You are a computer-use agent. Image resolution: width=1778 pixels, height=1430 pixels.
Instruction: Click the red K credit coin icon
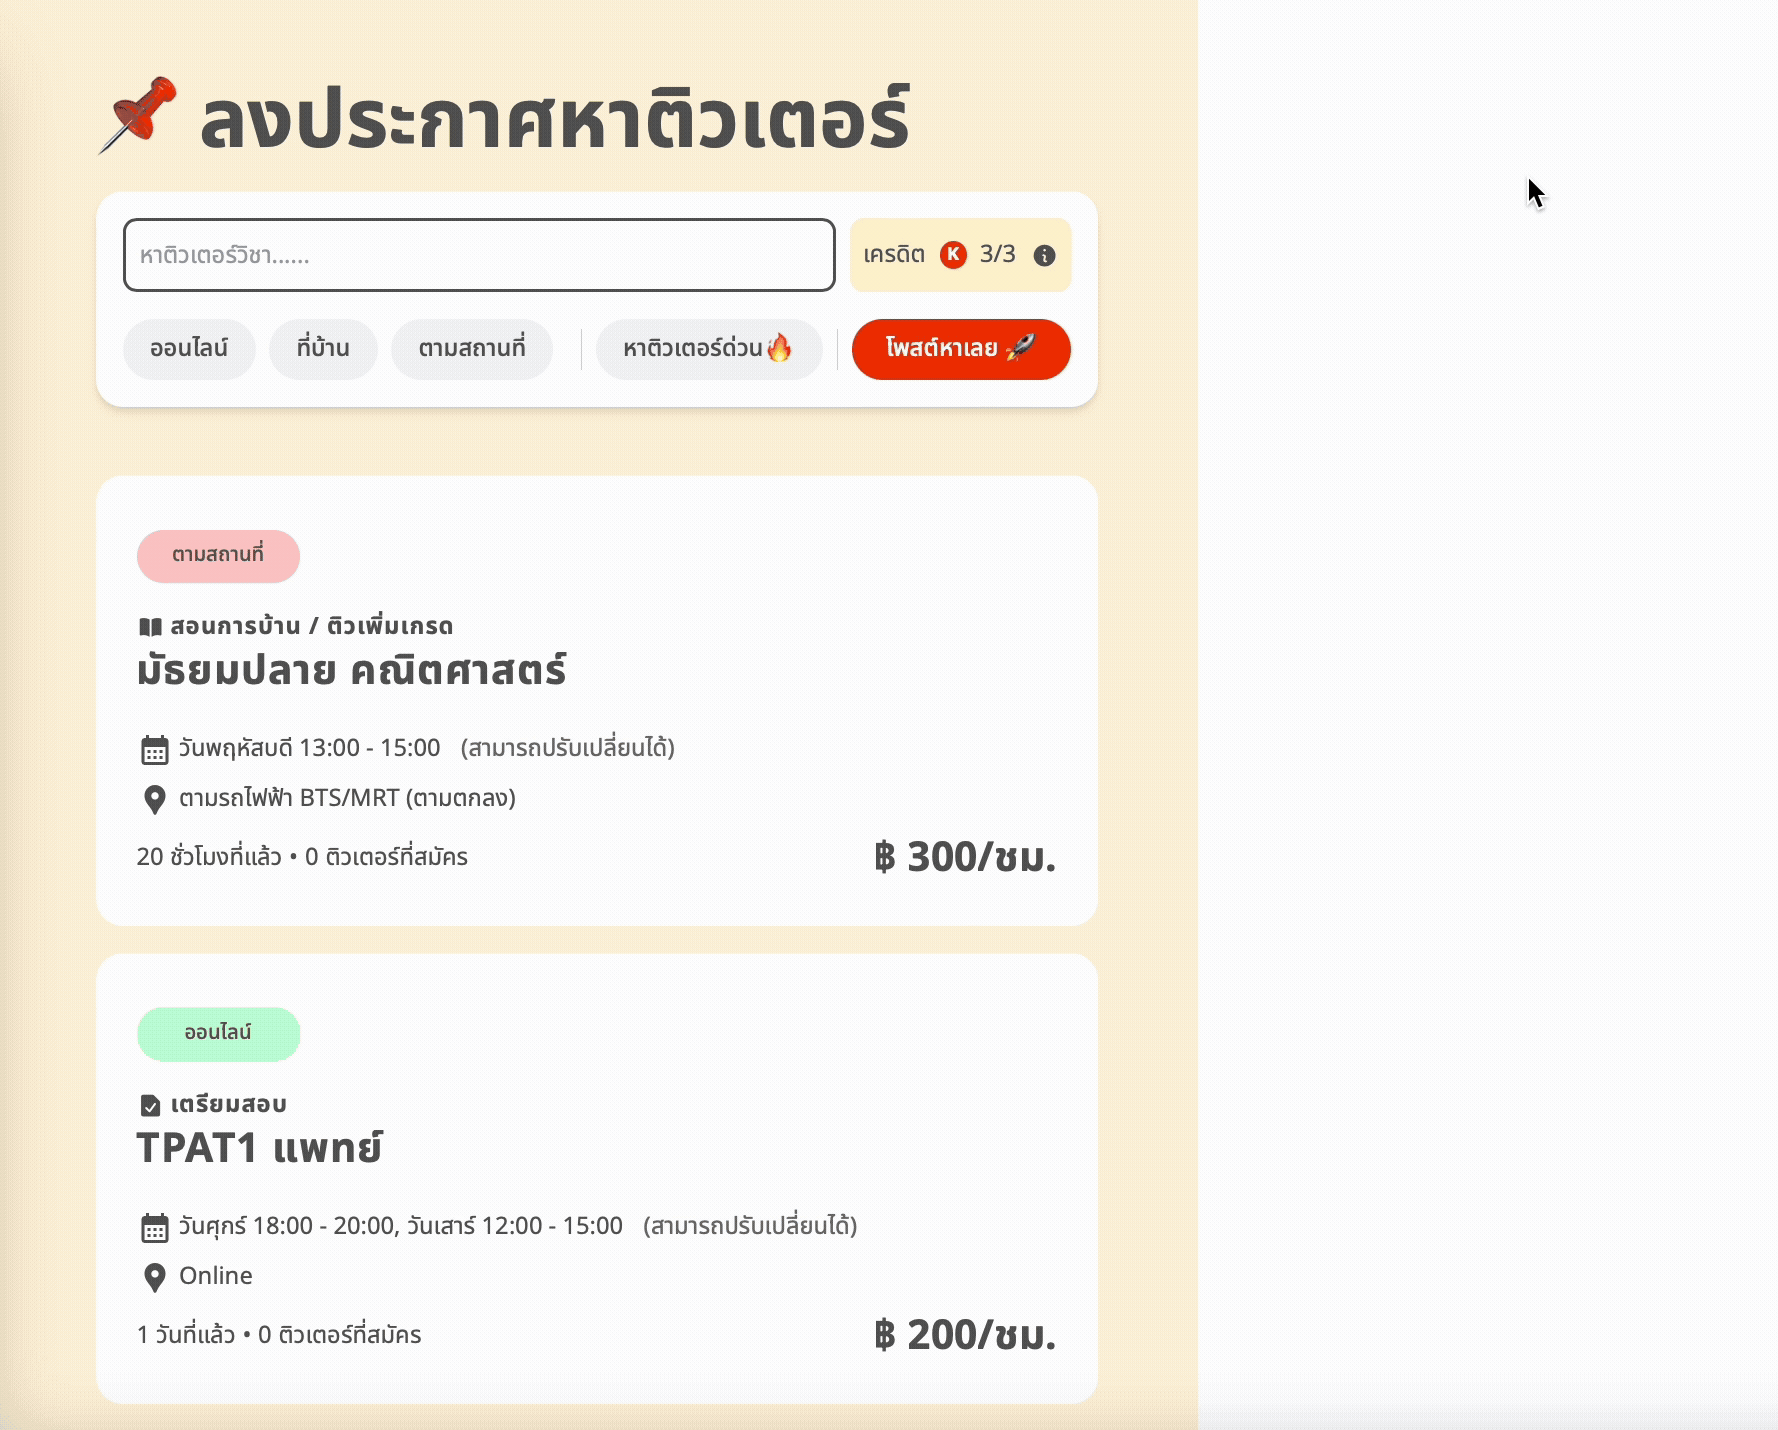953,255
